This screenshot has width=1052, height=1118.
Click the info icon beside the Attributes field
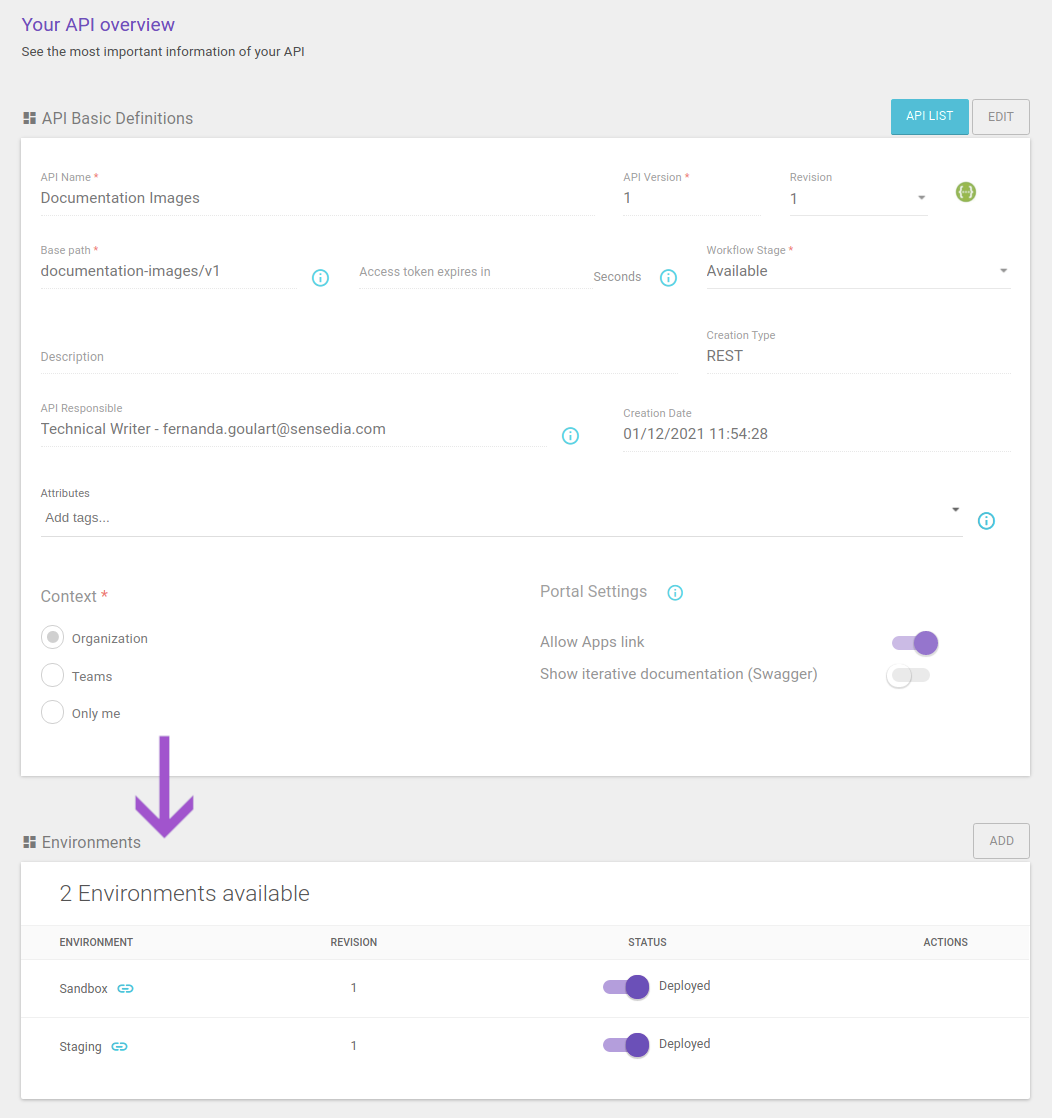(986, 520)
